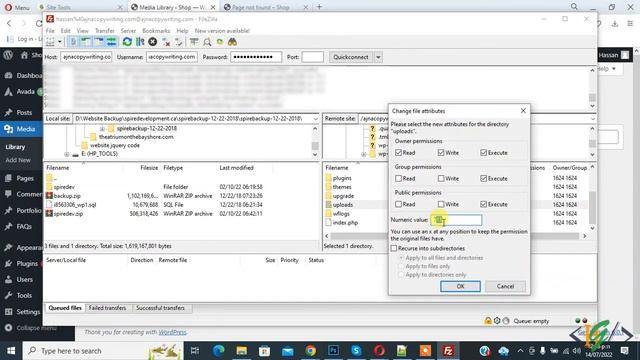This screenshot has width=640, height=360.
Task: Close the Change file attributes dialog
Action: coord(523,111)
